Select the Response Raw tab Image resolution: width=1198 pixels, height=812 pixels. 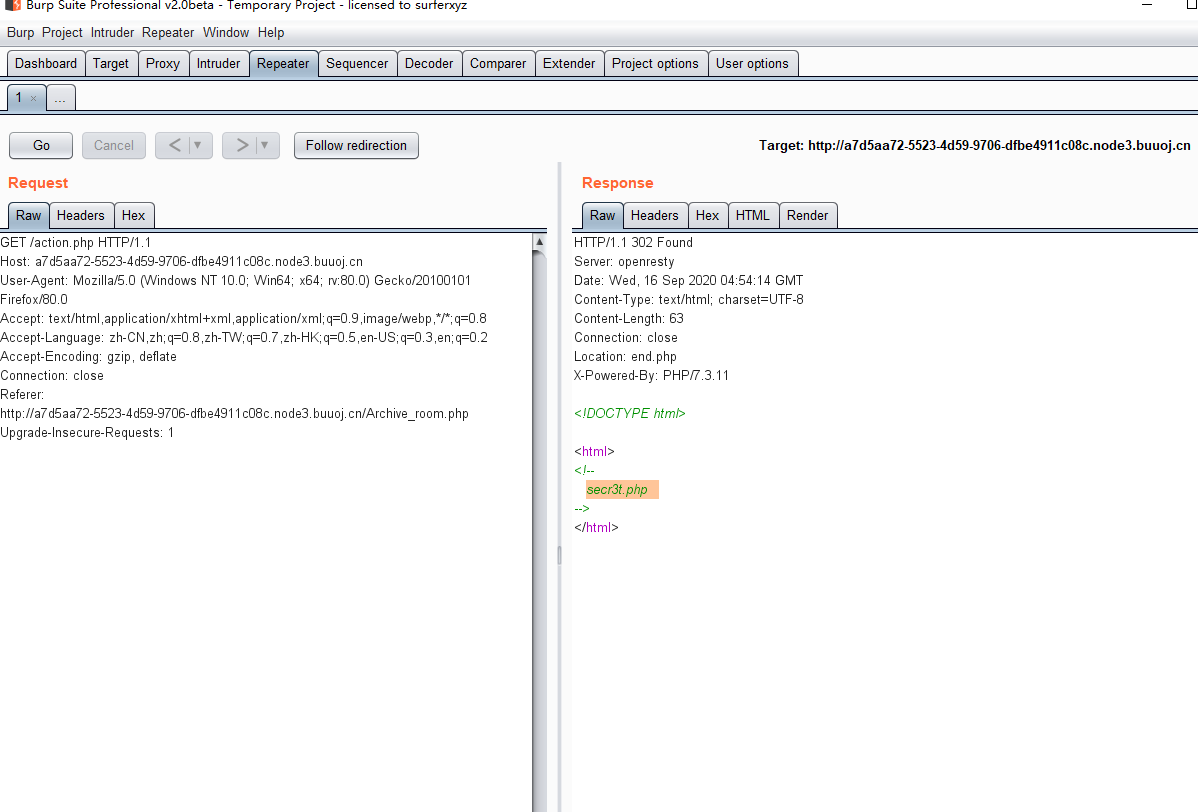pos(602,215)
